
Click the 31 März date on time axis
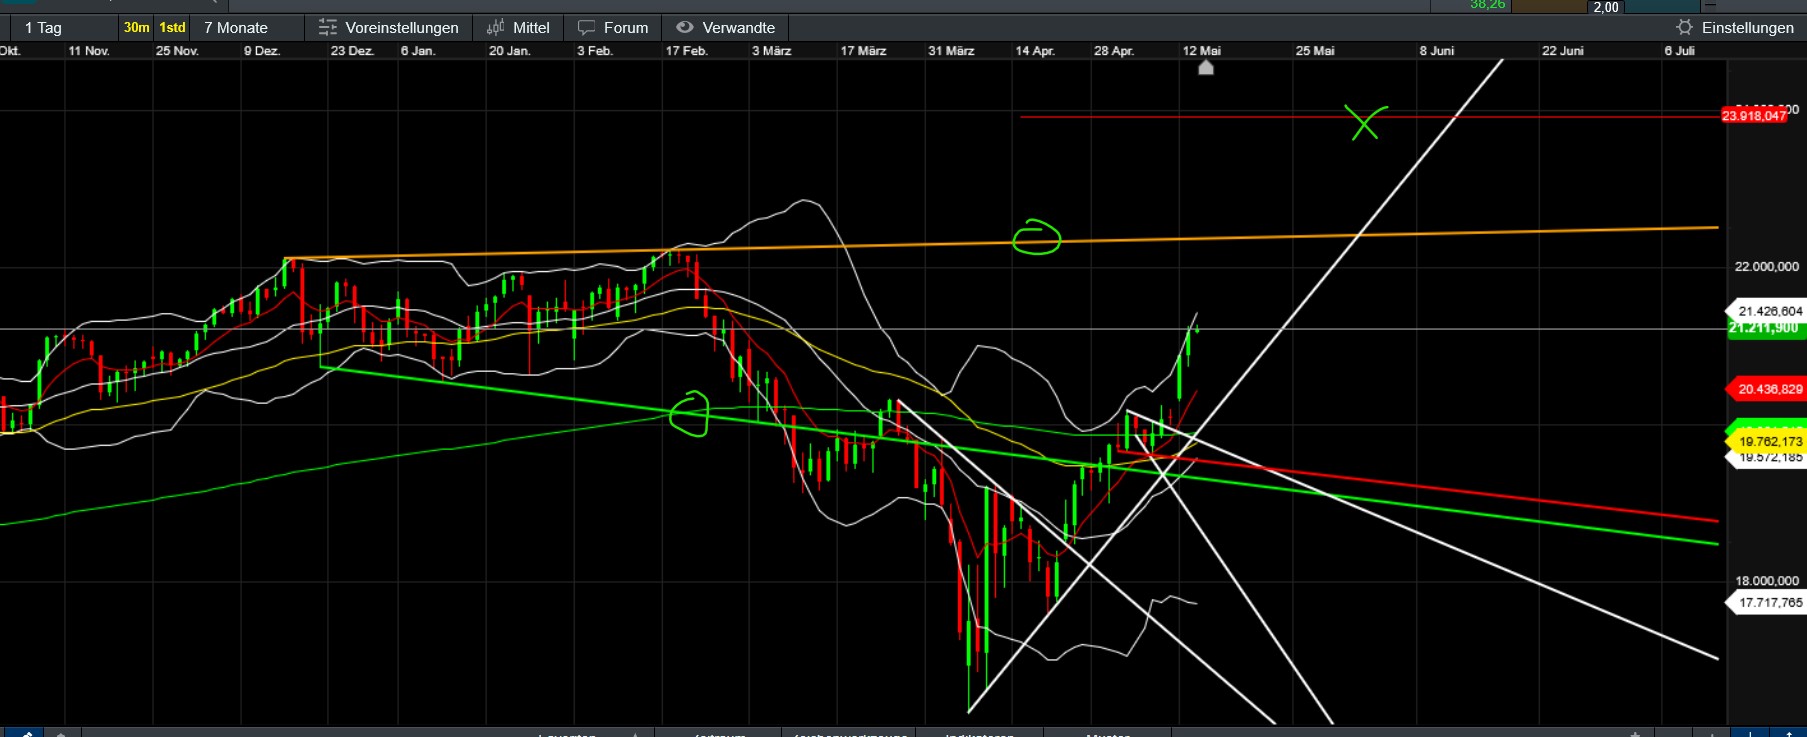click(x=951, y=51)
